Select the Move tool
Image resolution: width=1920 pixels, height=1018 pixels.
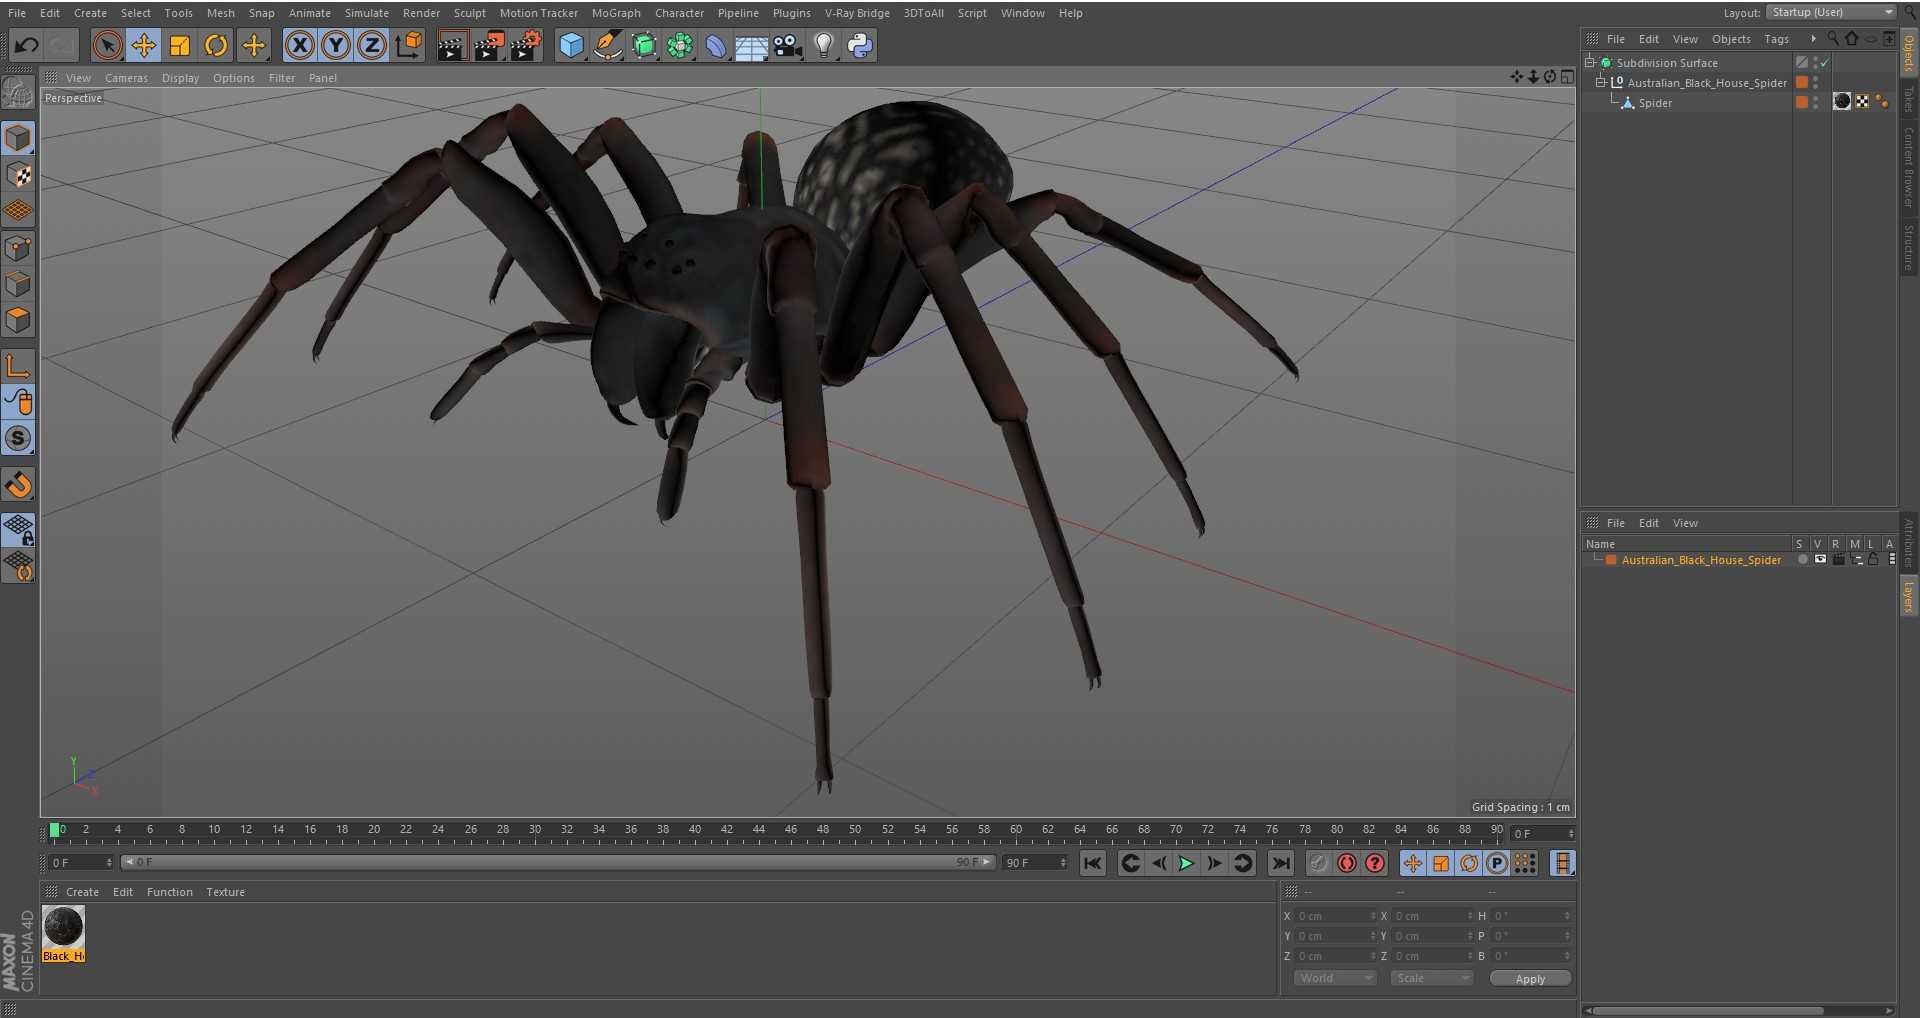[144, 45]
